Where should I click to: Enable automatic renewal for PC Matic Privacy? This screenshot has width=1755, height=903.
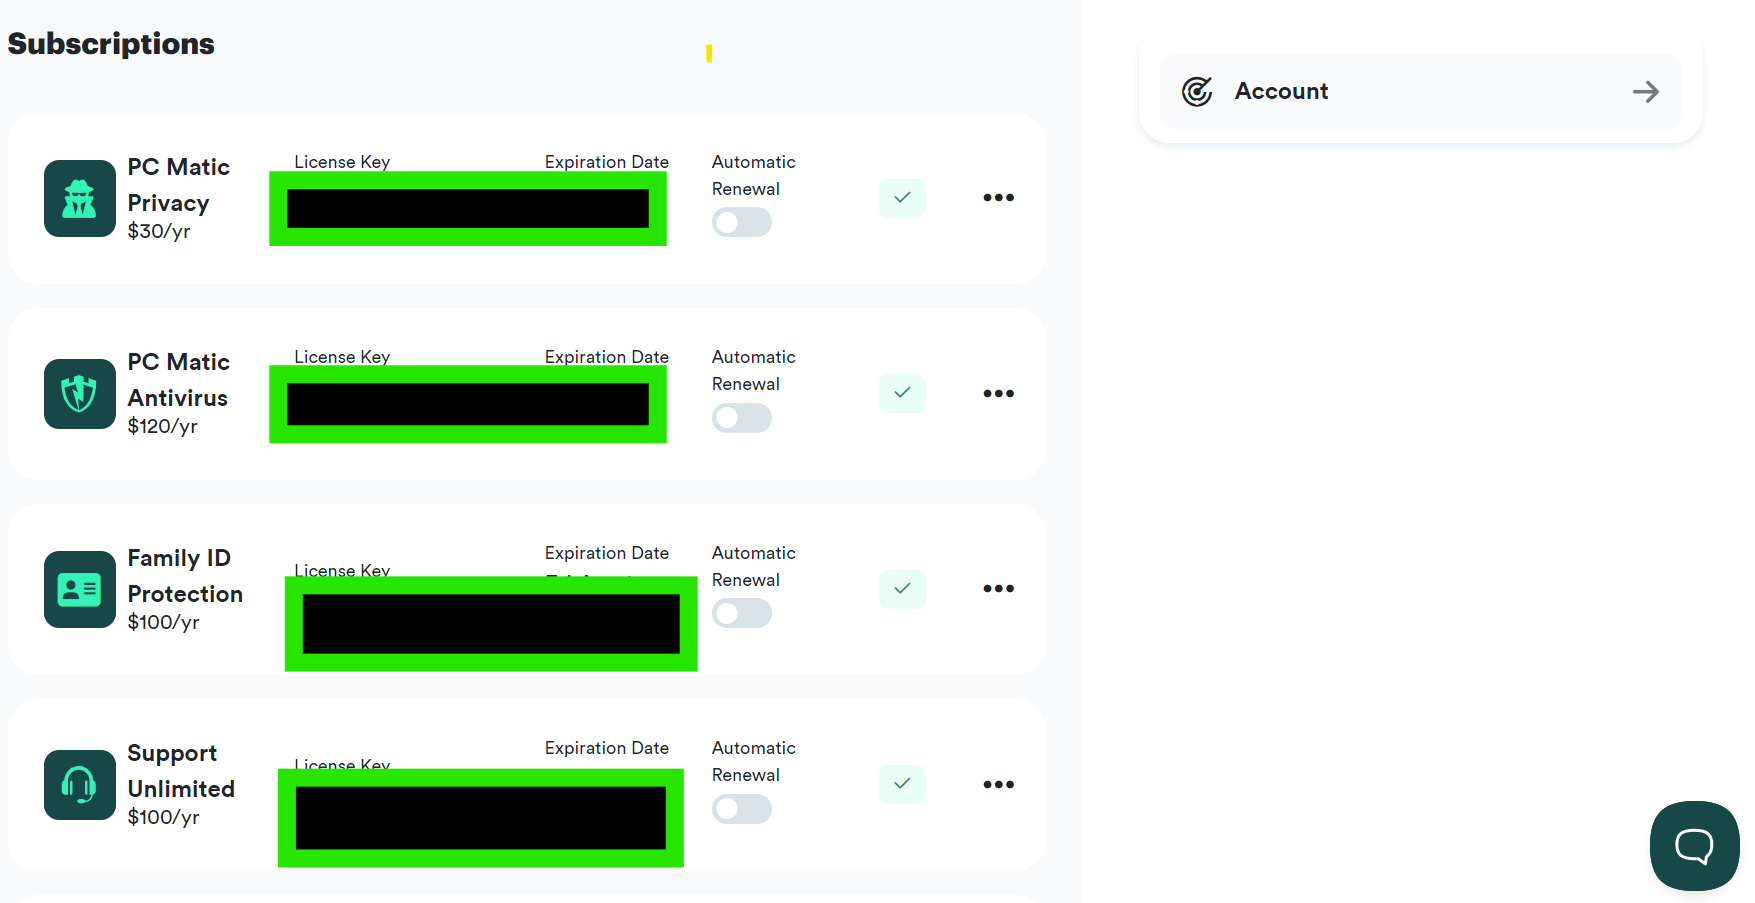pyautogui.click(x=742, y=222)
